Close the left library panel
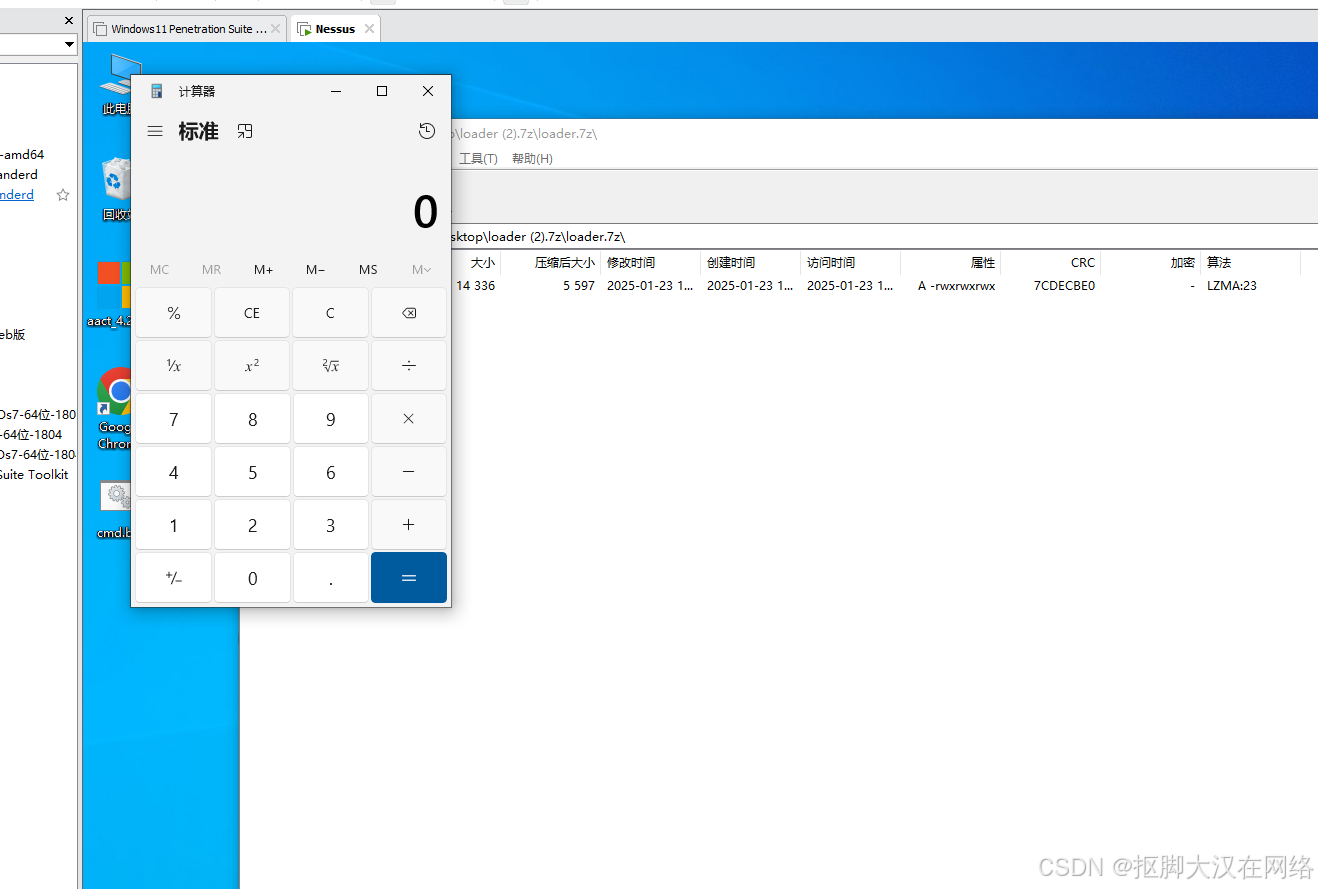This screenshot has height=889, width=1318. tap(69, 20)
